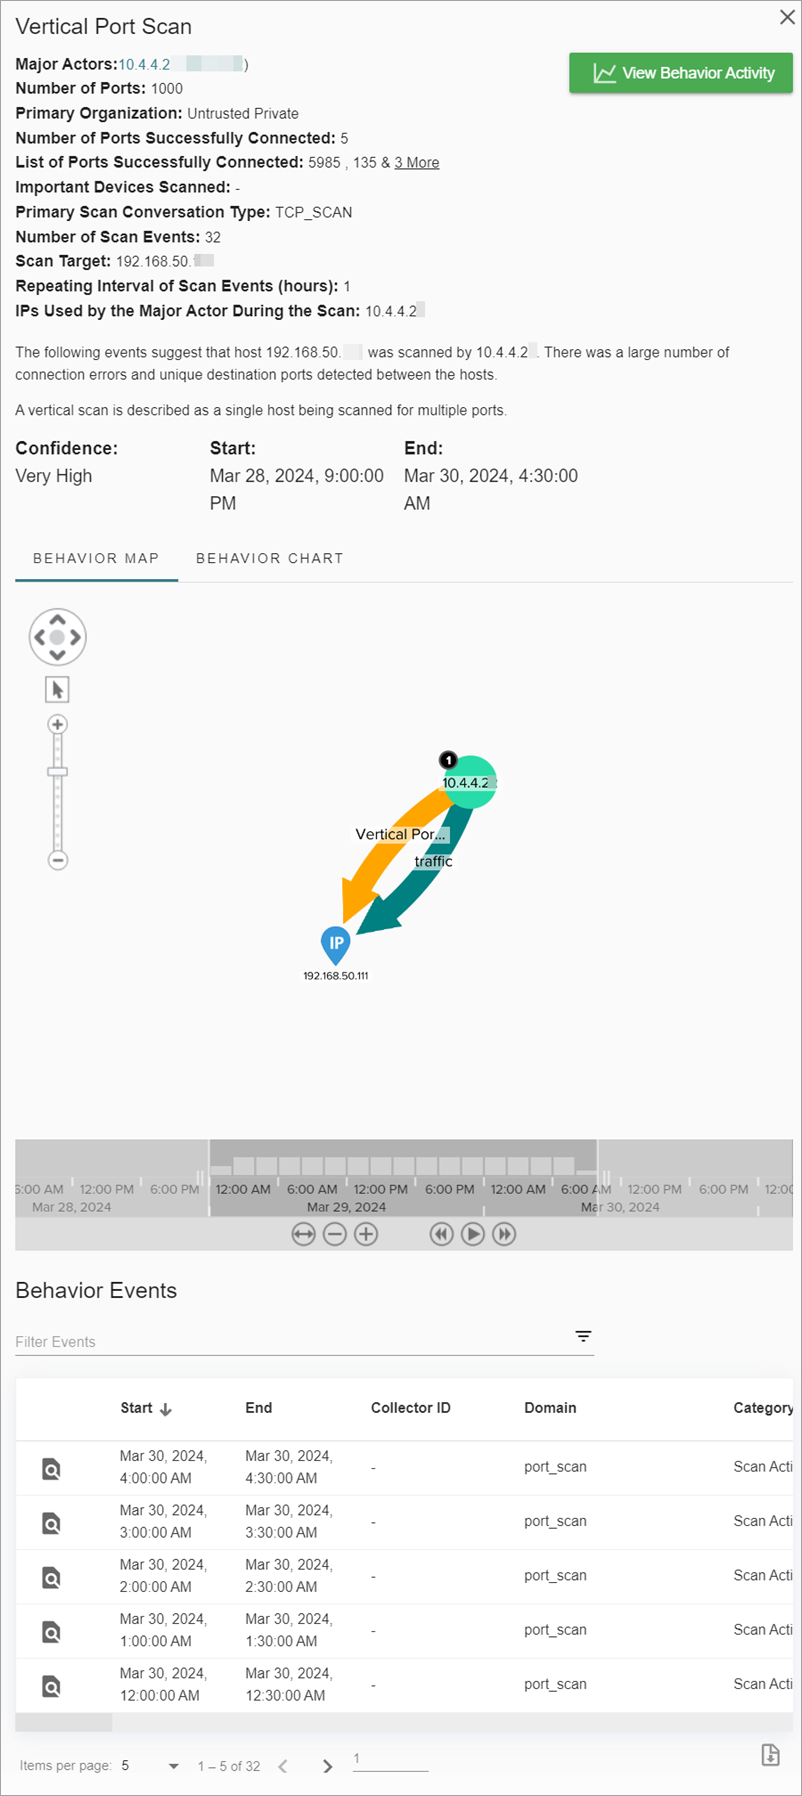Select the Behavior Map tab
Screen dimensions: 802x1796
96,558
